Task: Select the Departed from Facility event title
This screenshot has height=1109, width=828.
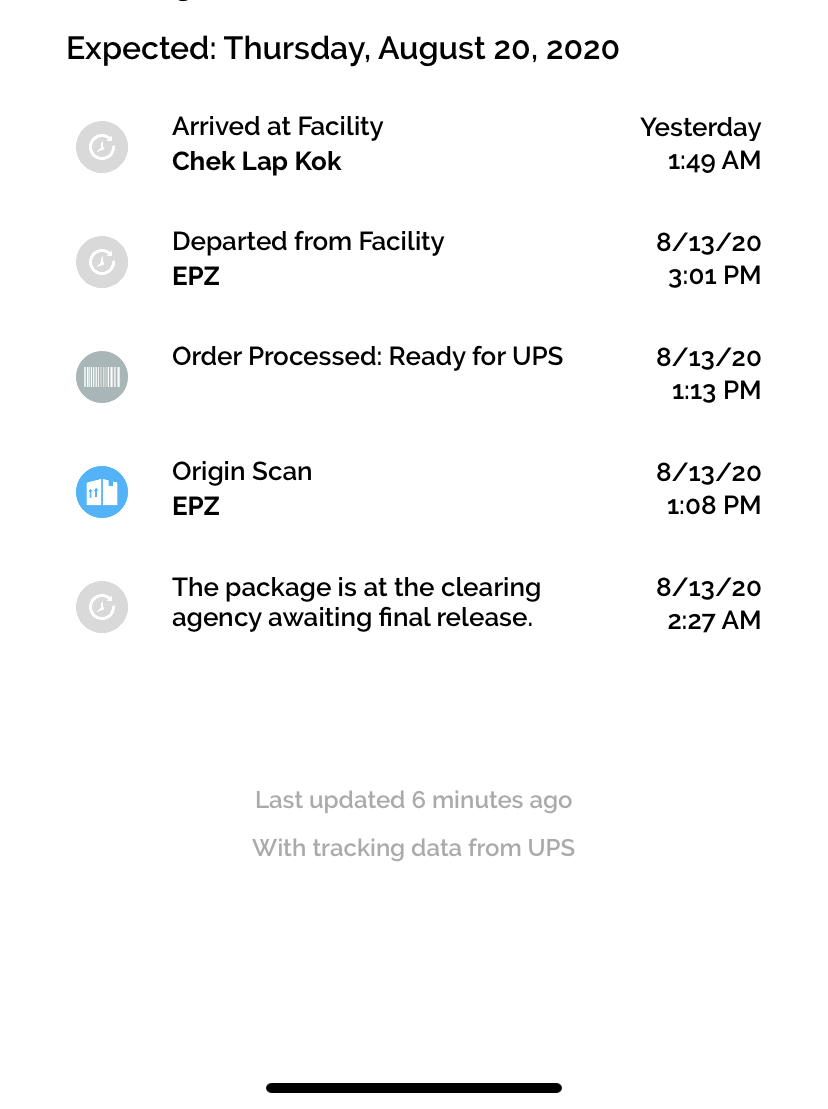Action: 308,242
